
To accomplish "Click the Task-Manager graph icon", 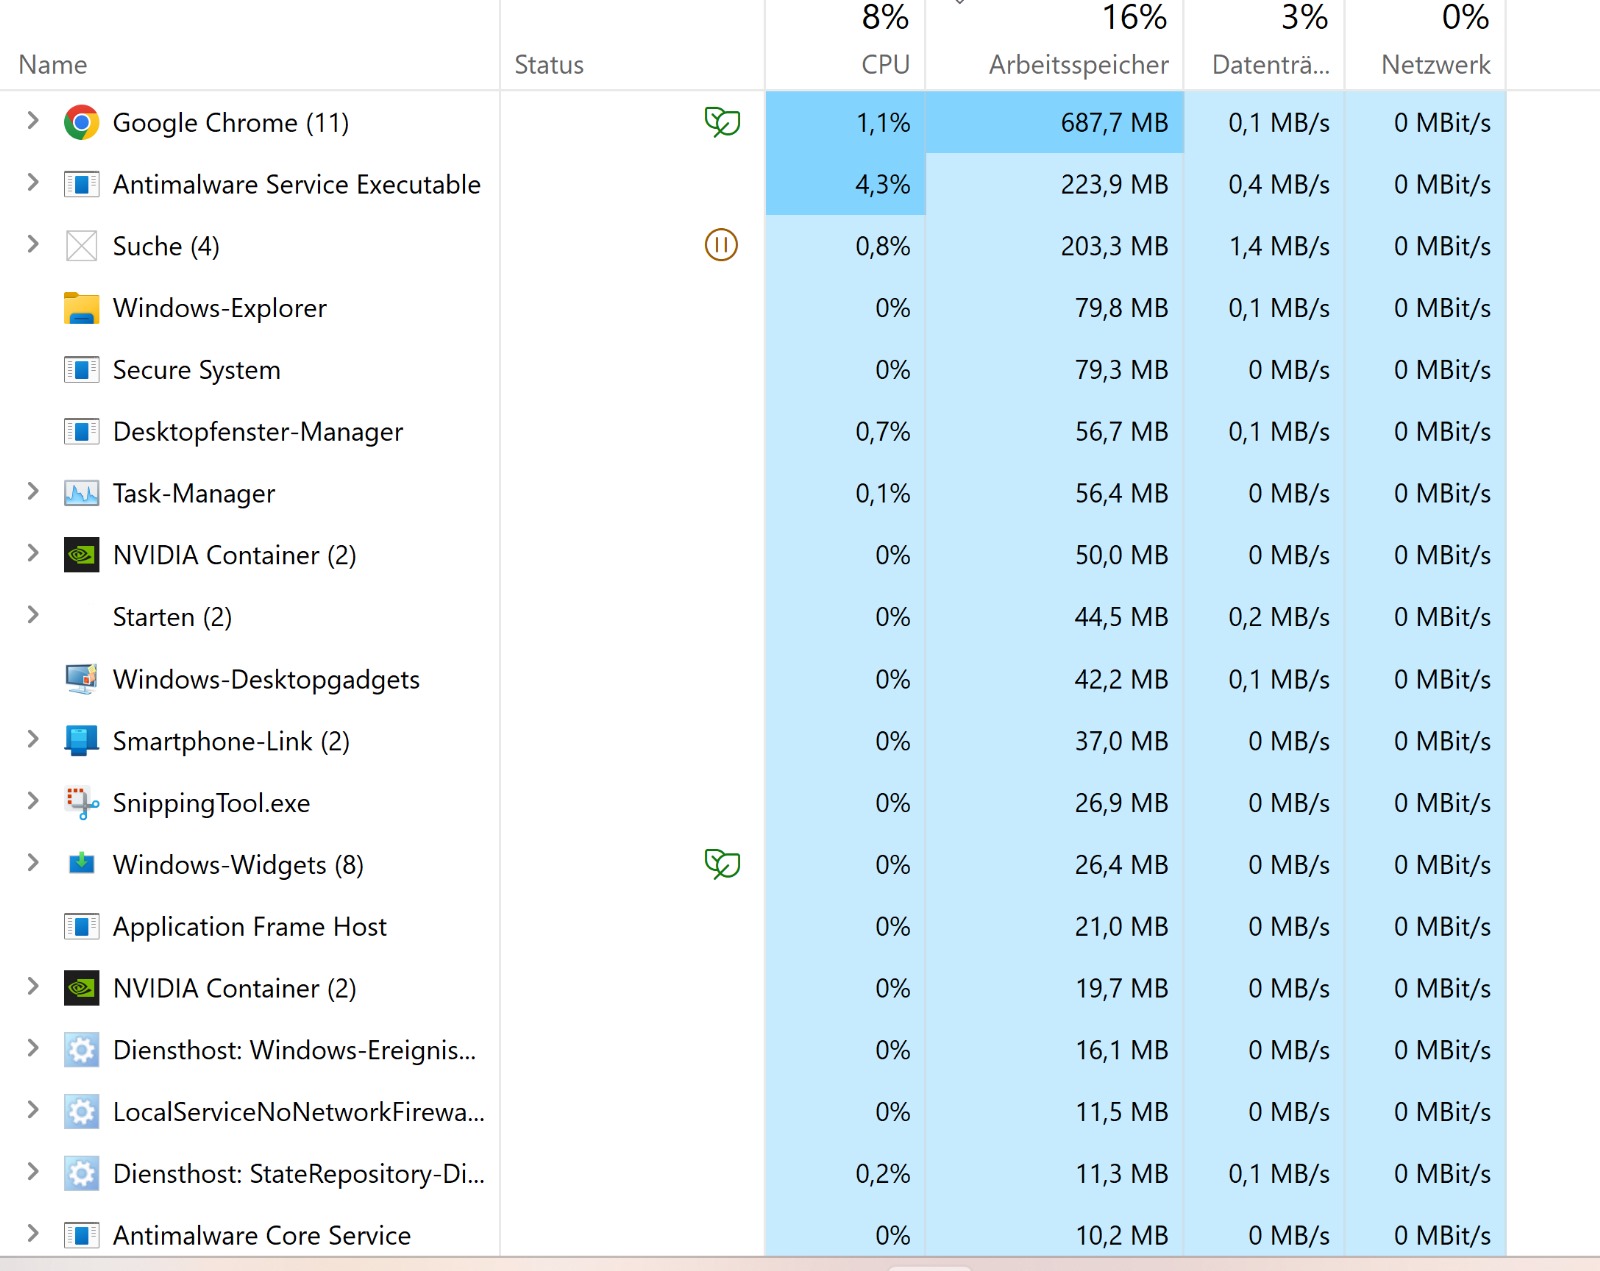I will click(x=81, y=493).
